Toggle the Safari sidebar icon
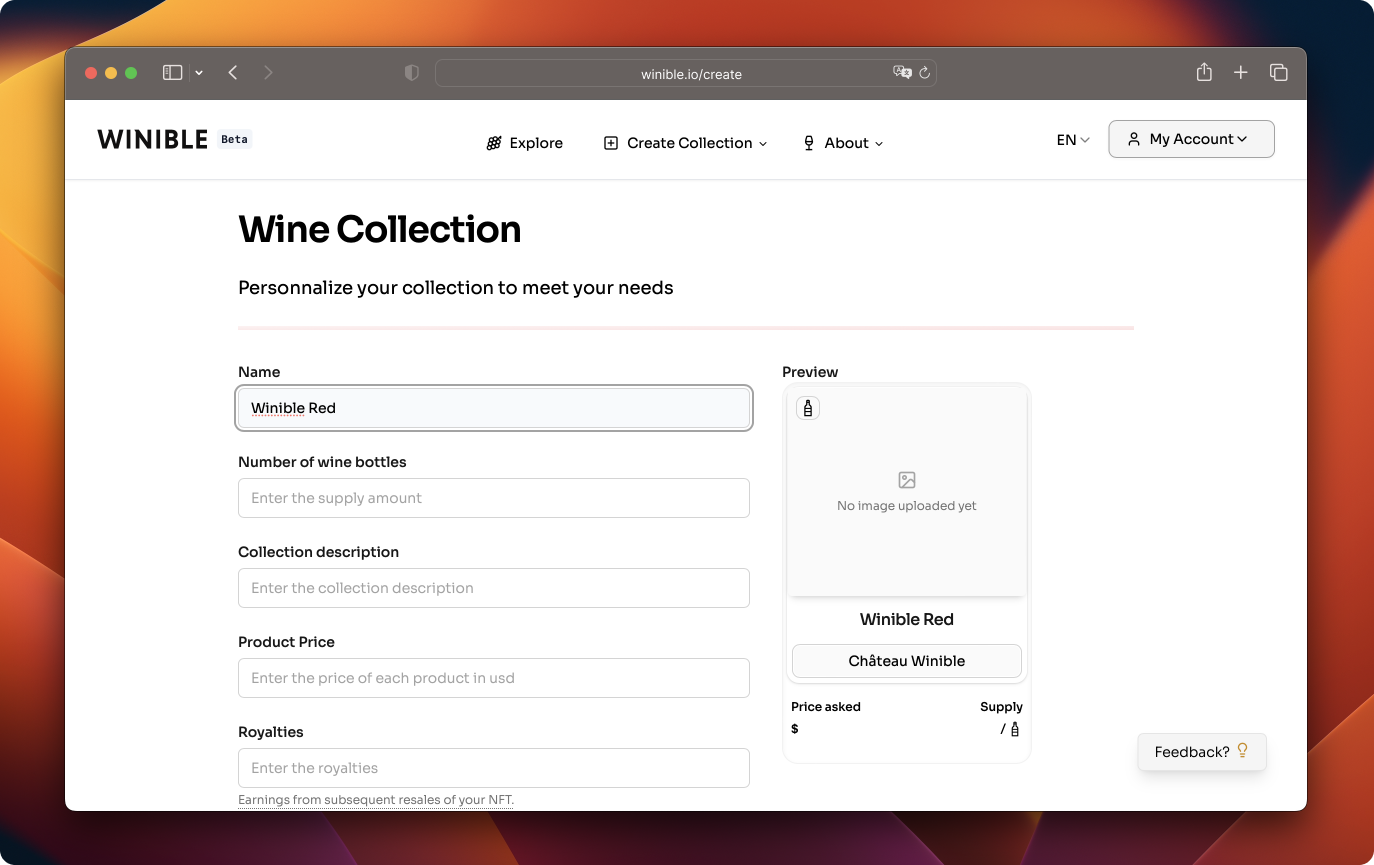This screenshot has height=865, width=1374. (173, 73)
